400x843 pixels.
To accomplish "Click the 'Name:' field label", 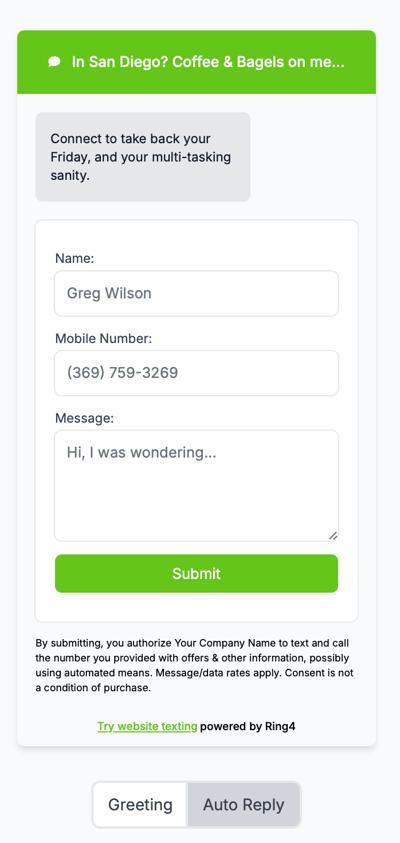I will click(x=75, y=259).
